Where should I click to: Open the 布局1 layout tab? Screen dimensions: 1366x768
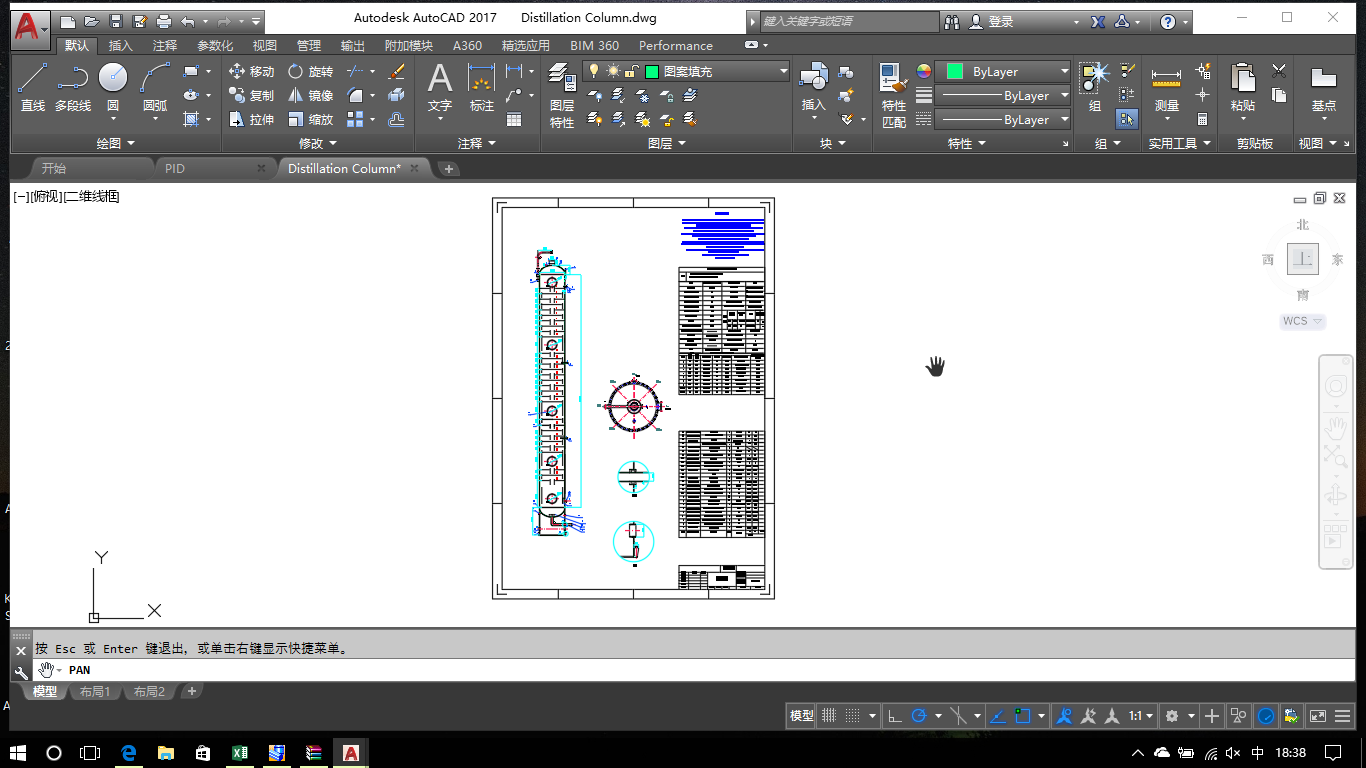point(95,692)
